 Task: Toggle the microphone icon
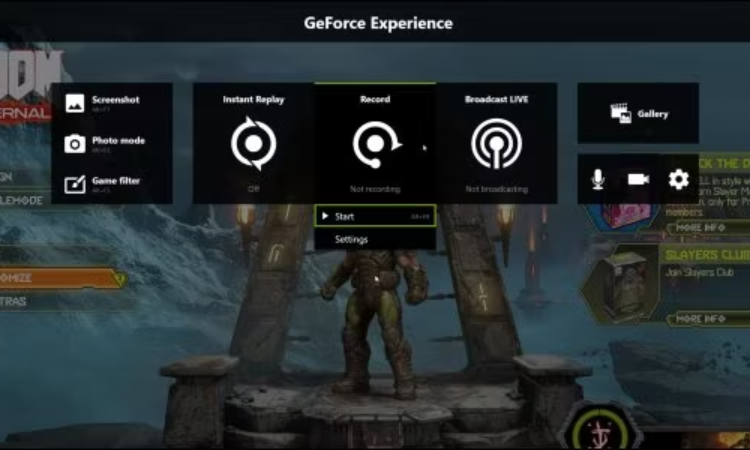click(x=597, y=179)
